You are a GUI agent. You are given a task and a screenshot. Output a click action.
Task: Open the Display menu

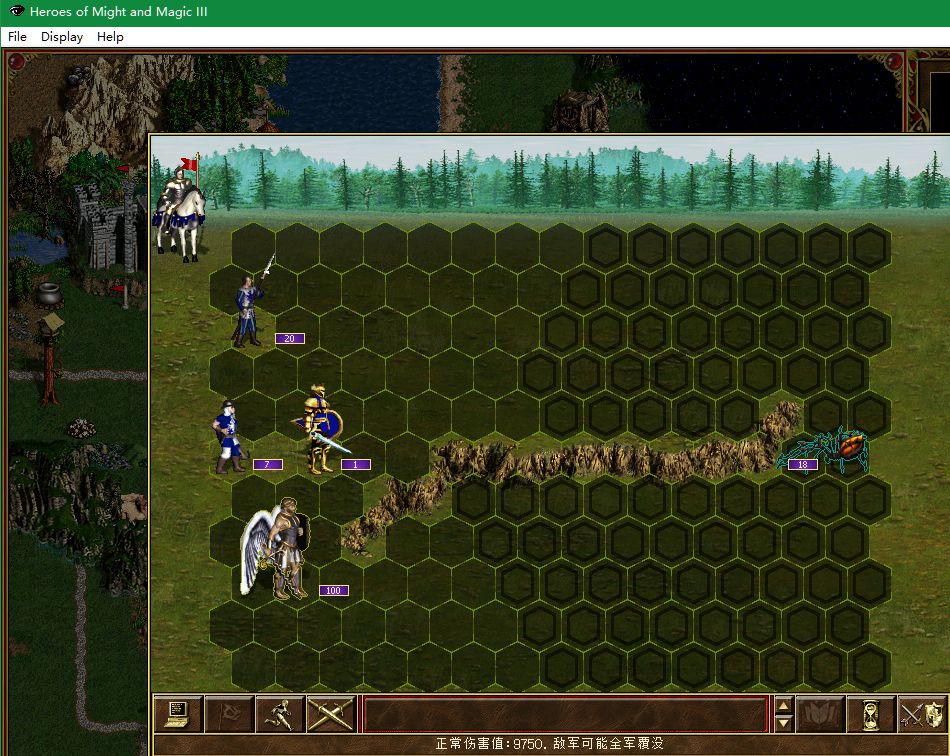coord(62,37)
